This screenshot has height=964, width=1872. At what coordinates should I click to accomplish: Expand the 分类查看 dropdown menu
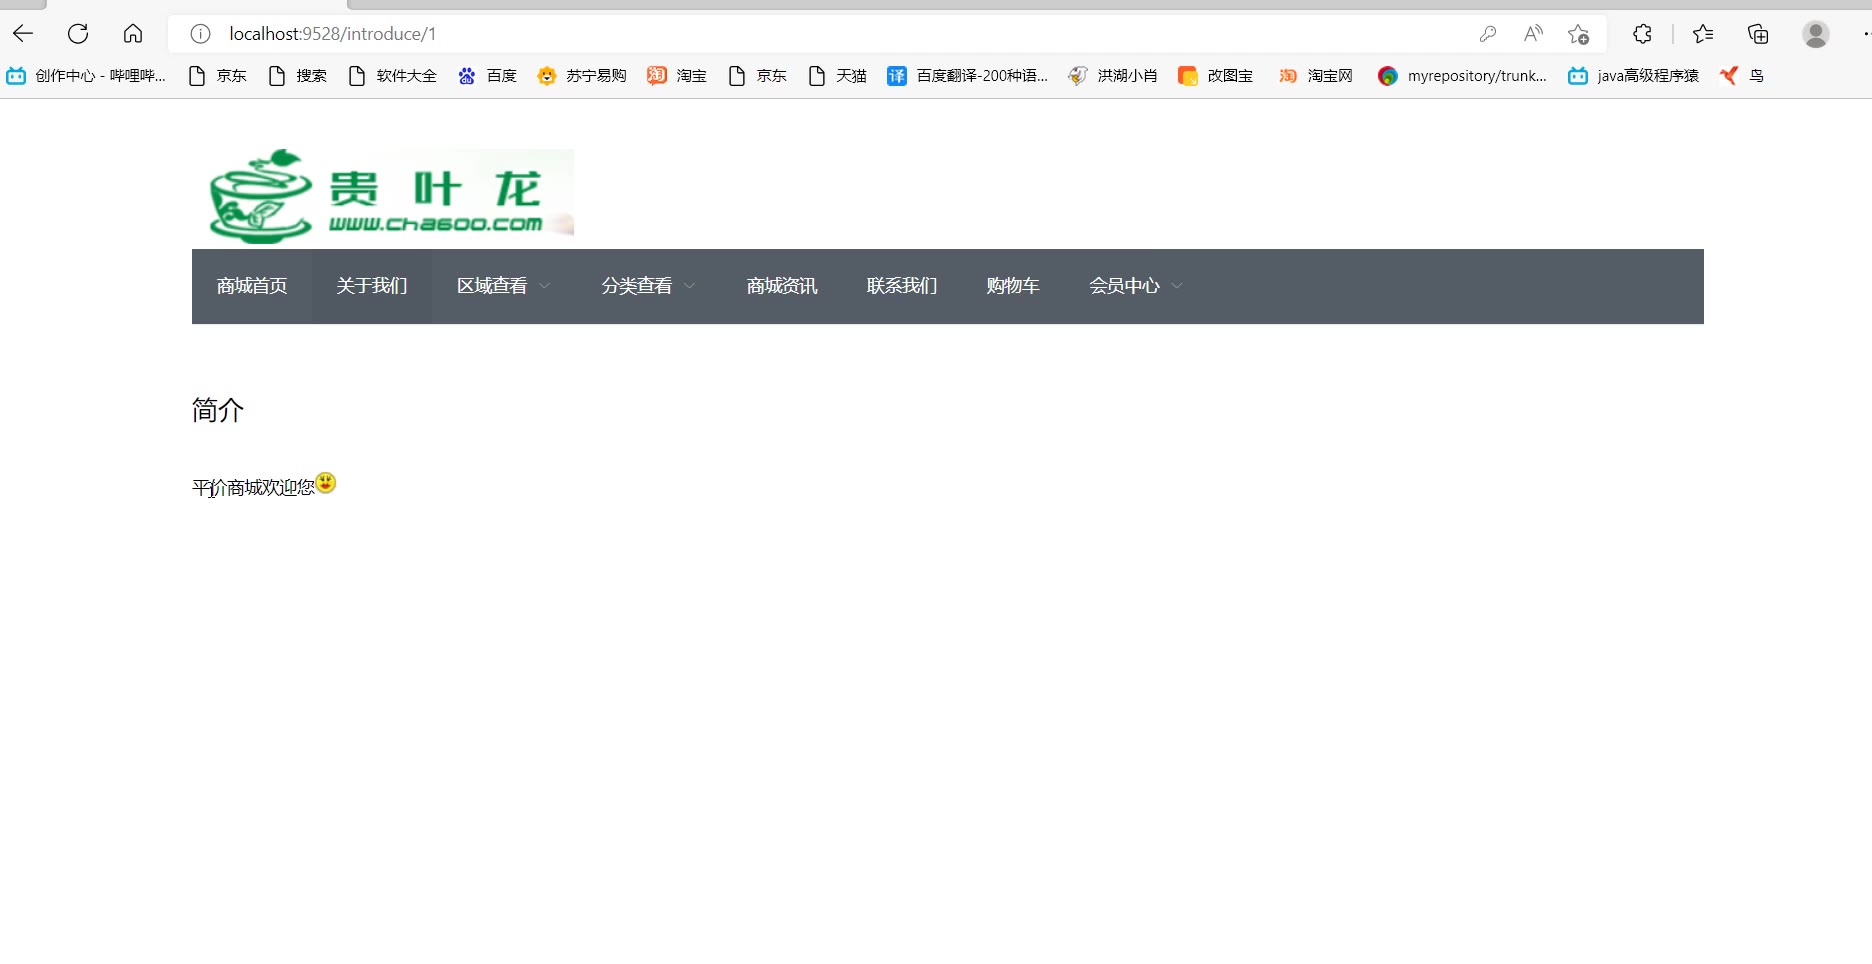point(648,286)
